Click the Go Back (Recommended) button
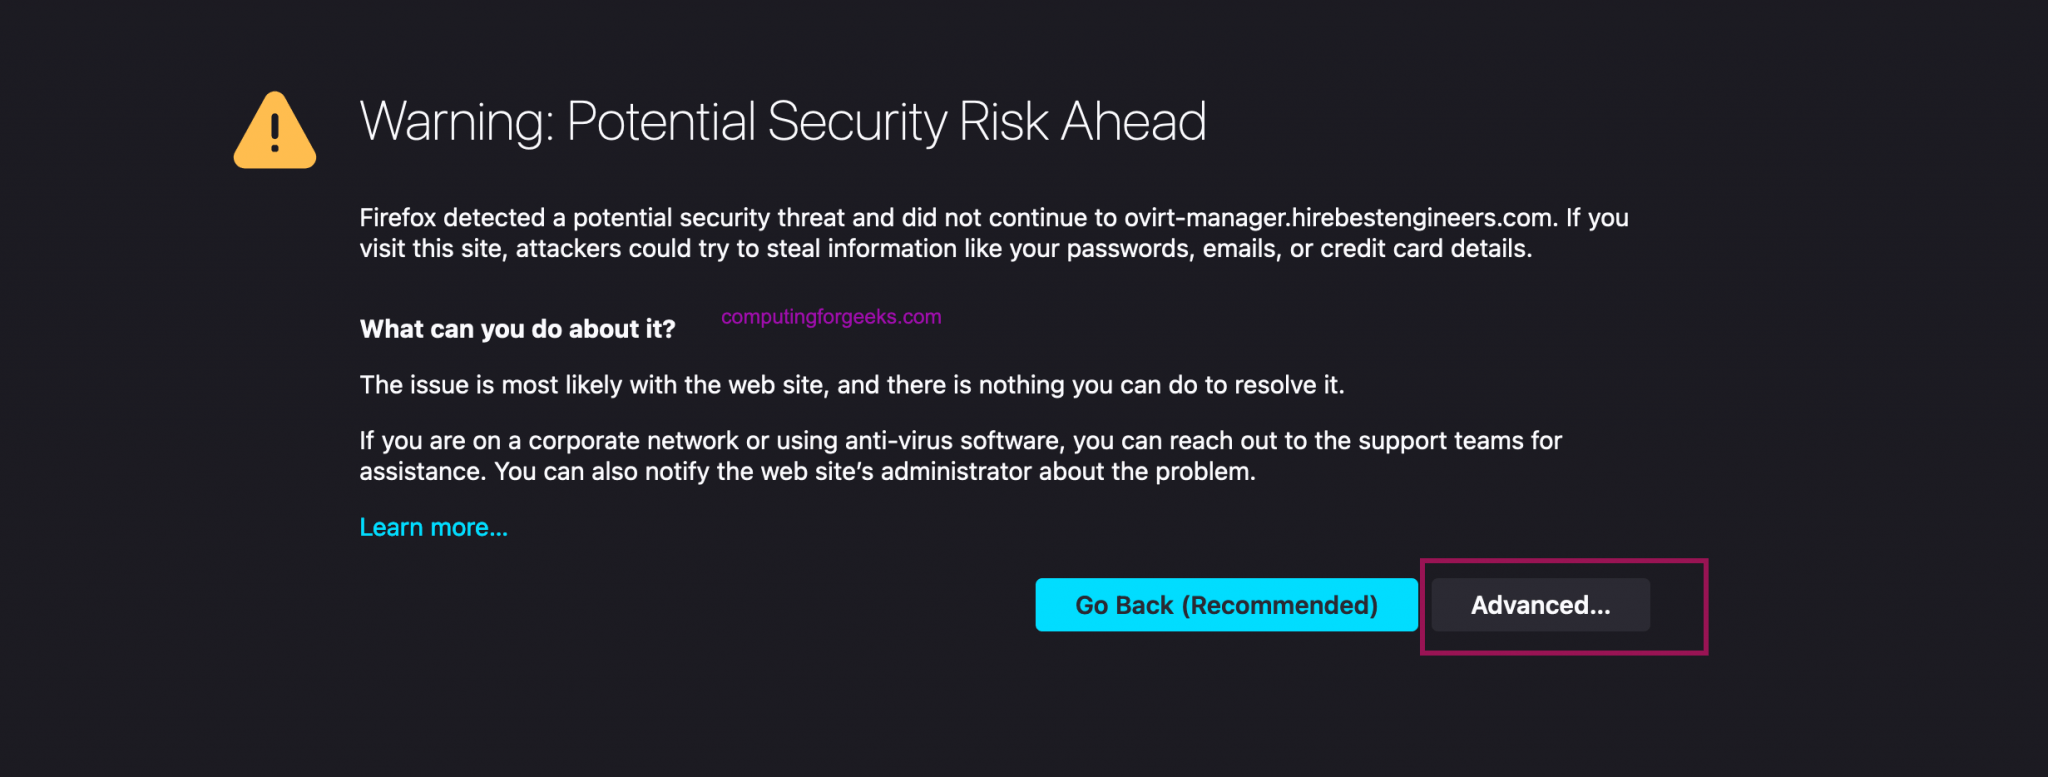 [x=1226, y=605]
